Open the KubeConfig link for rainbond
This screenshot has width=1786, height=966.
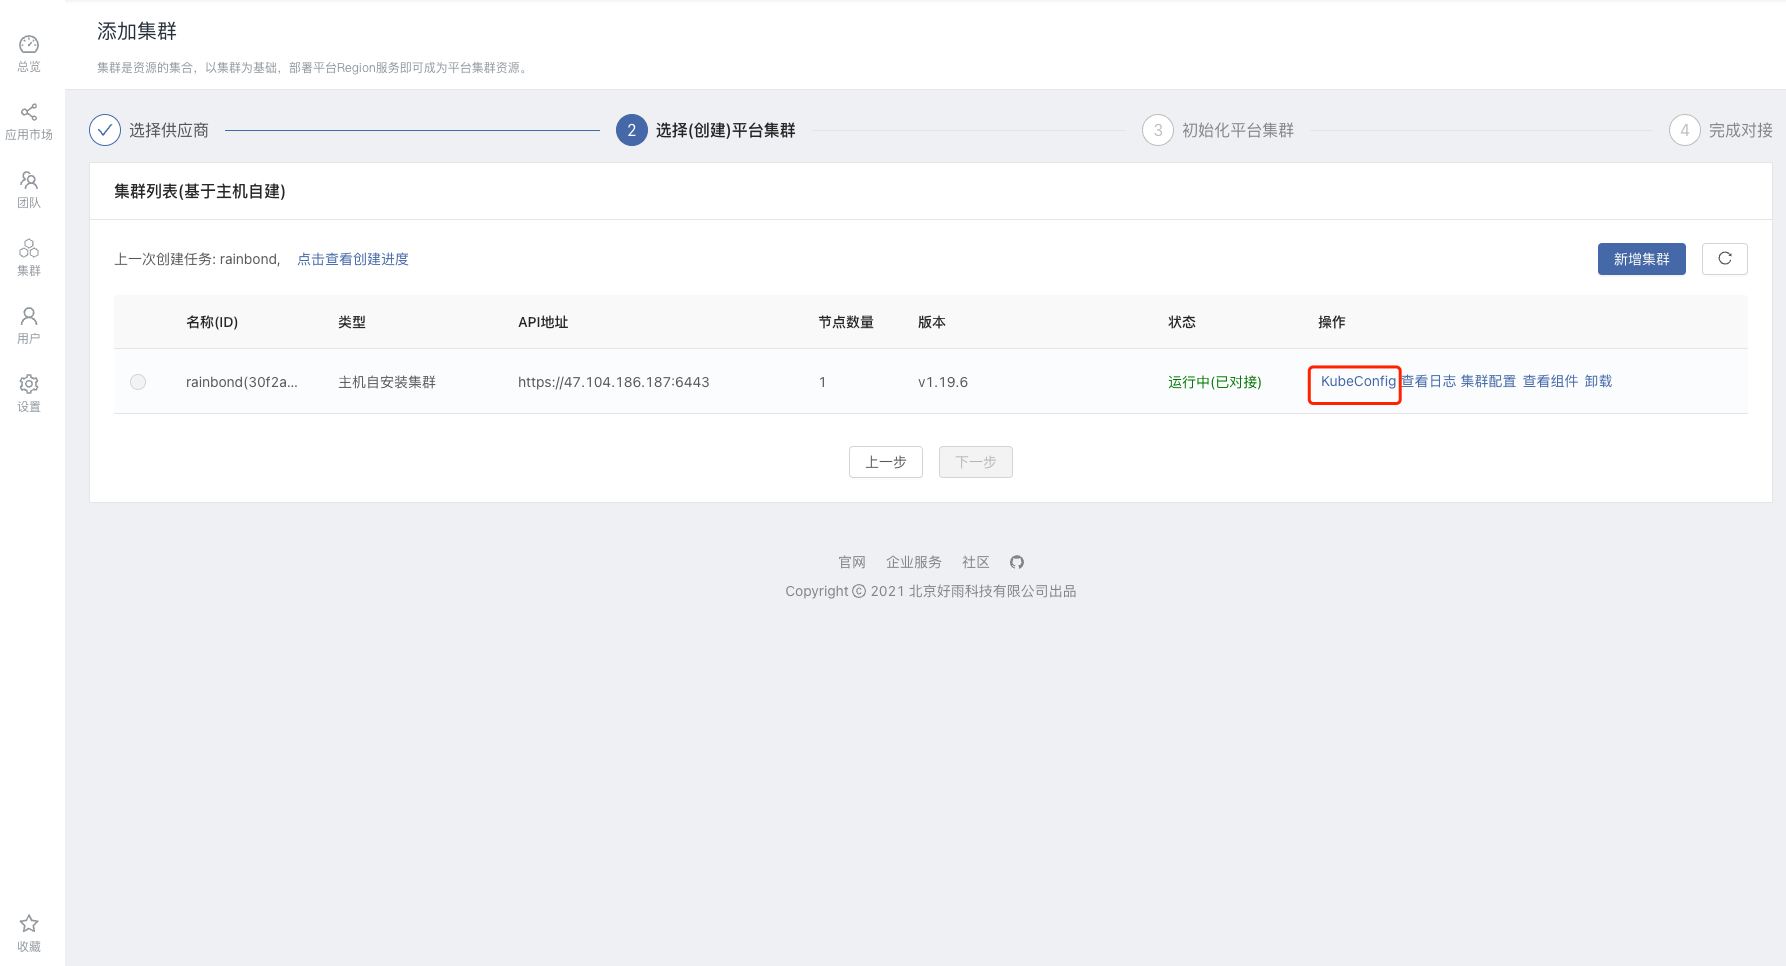1358,381
